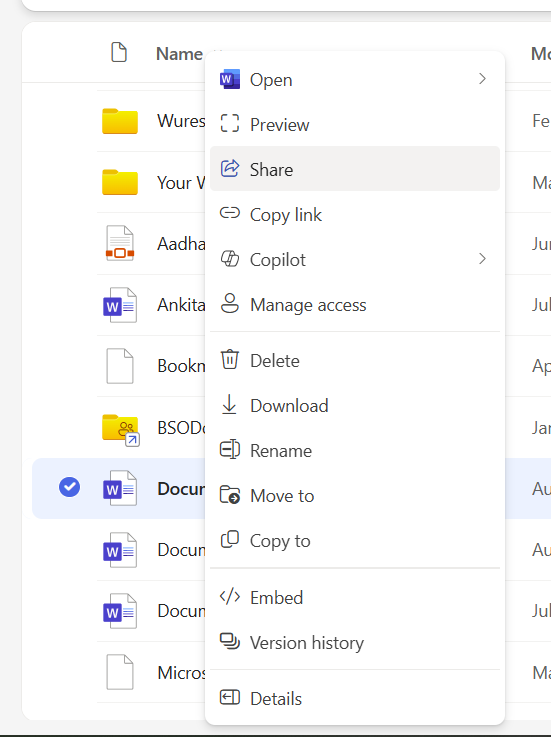Click the Delete trash can icon
This screenshot has height=737, width=551.
pyautogui.click(x=230, y=360)
